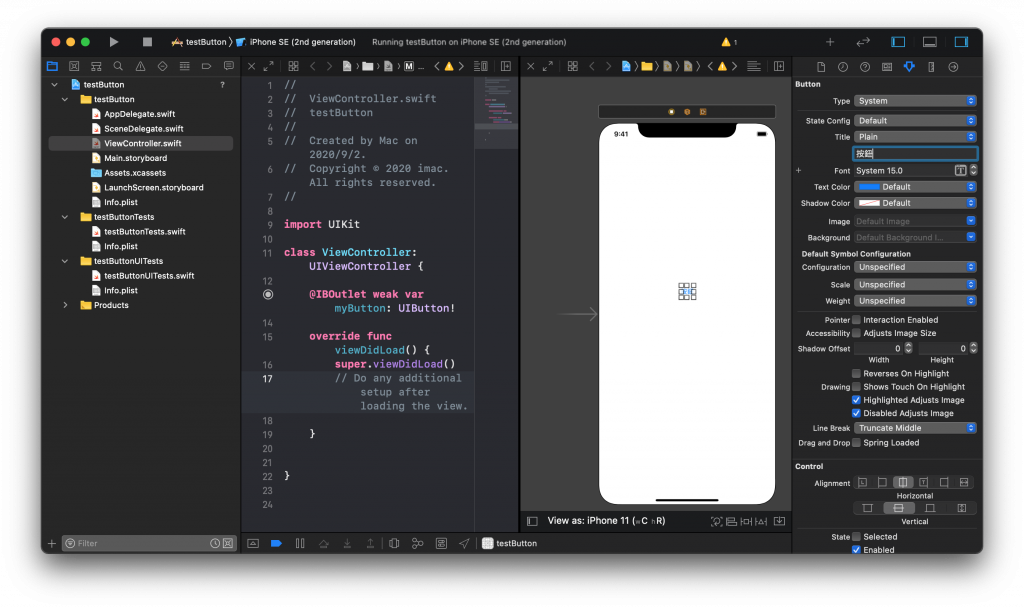Uncheck Highlighted Adjusts Image
This screenshot has width=1024, height=608.
point(856,400)
